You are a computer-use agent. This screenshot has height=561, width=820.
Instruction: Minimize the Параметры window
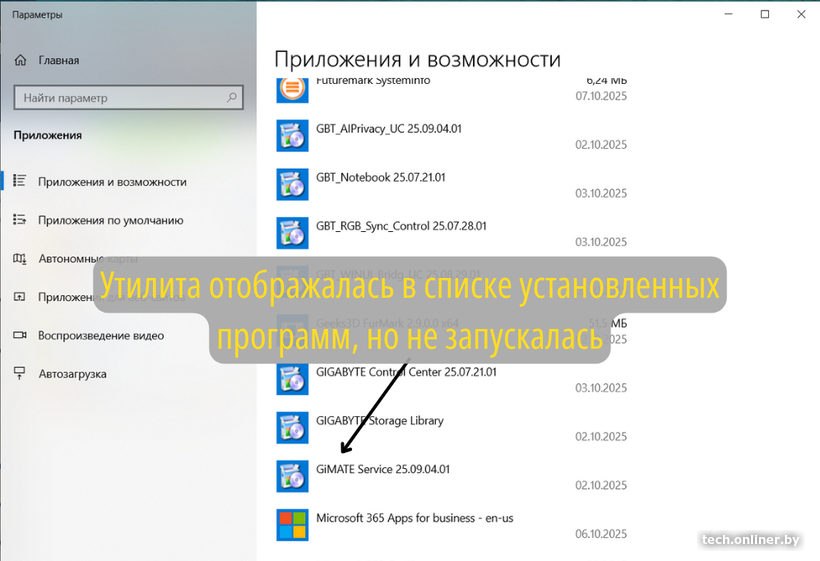click(x=728, y=14)
